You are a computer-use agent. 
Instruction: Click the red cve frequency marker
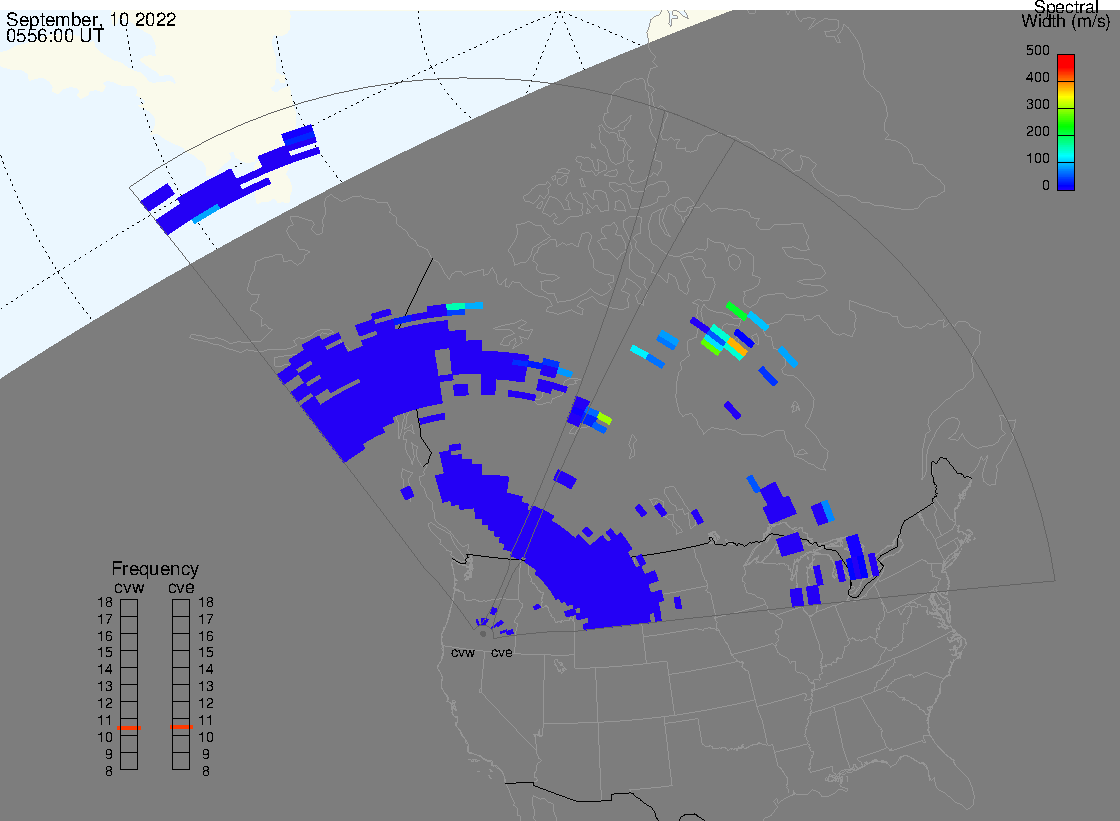tap(181, 727)
